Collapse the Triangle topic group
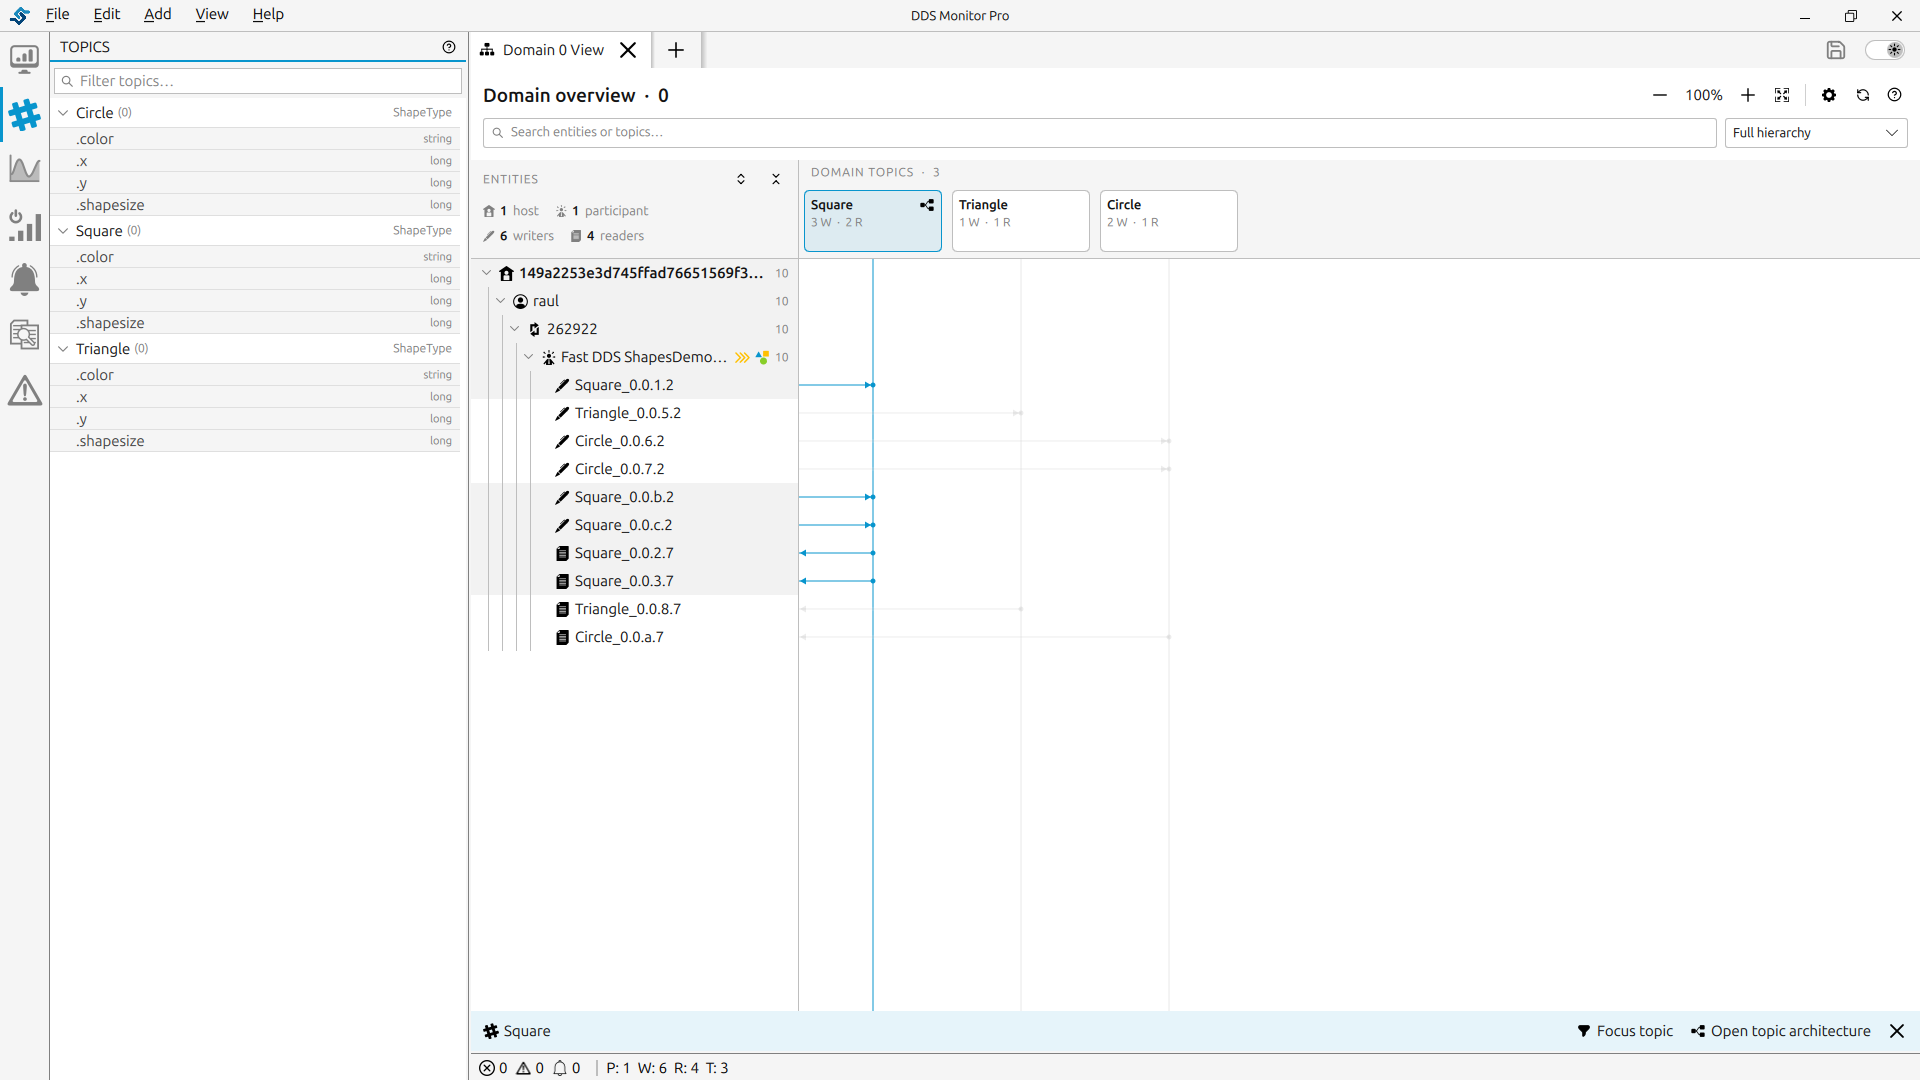The image size is (1920, 1080). (x=63, y=349)
